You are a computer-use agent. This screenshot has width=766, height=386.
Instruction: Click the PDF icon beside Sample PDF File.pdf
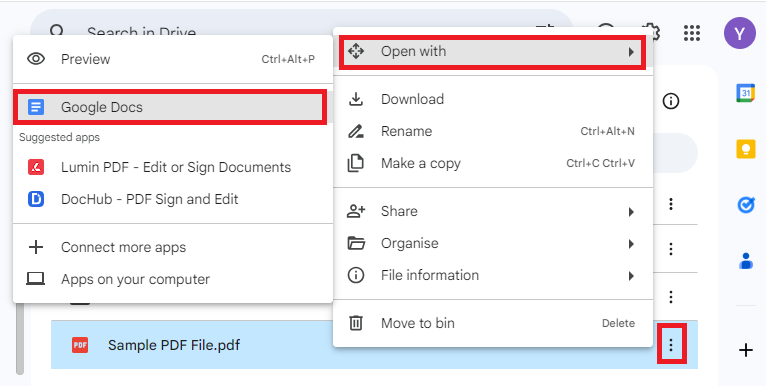coord(80,345)
